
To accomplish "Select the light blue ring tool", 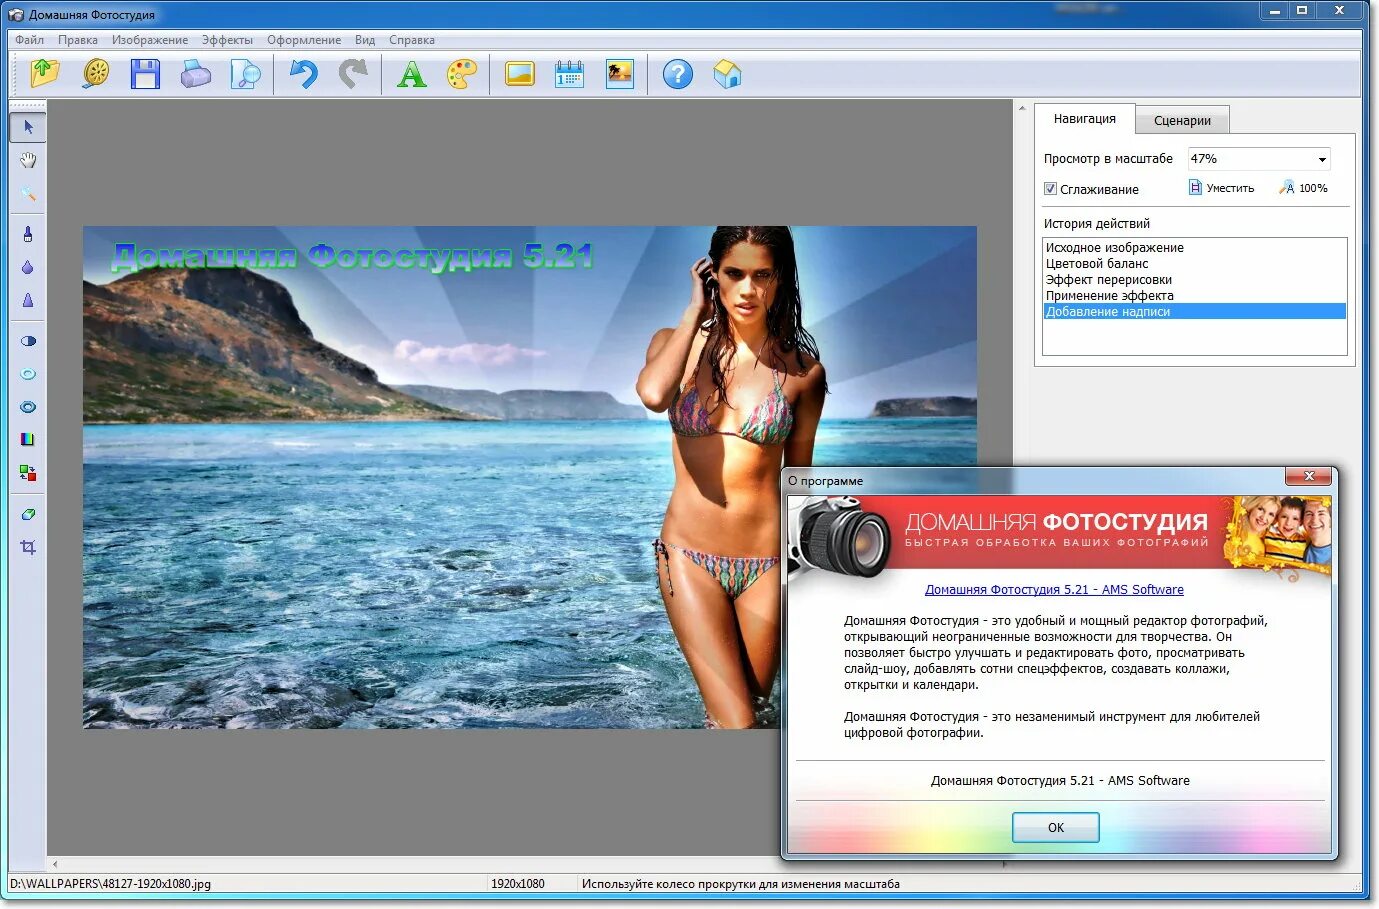I will tap(28, 374).
